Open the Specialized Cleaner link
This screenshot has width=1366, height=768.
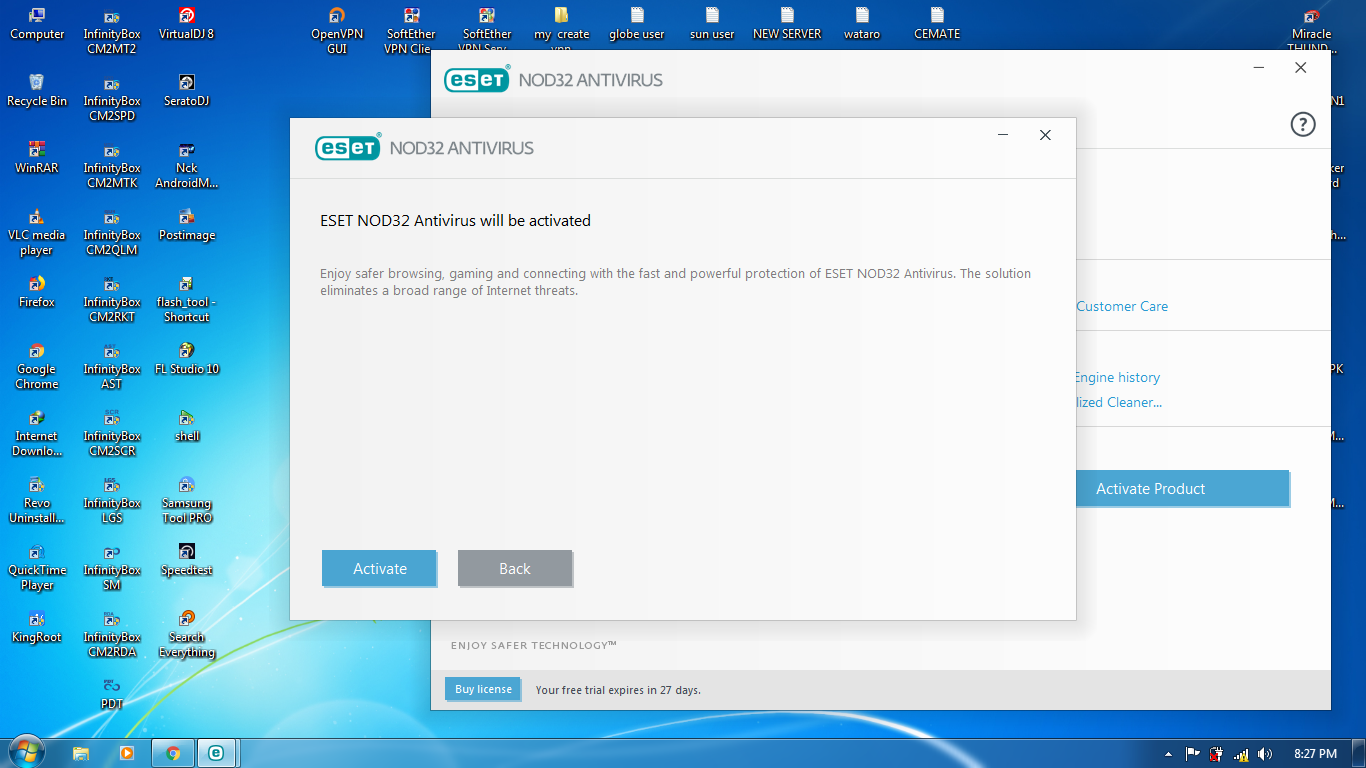coord(1119,402)
